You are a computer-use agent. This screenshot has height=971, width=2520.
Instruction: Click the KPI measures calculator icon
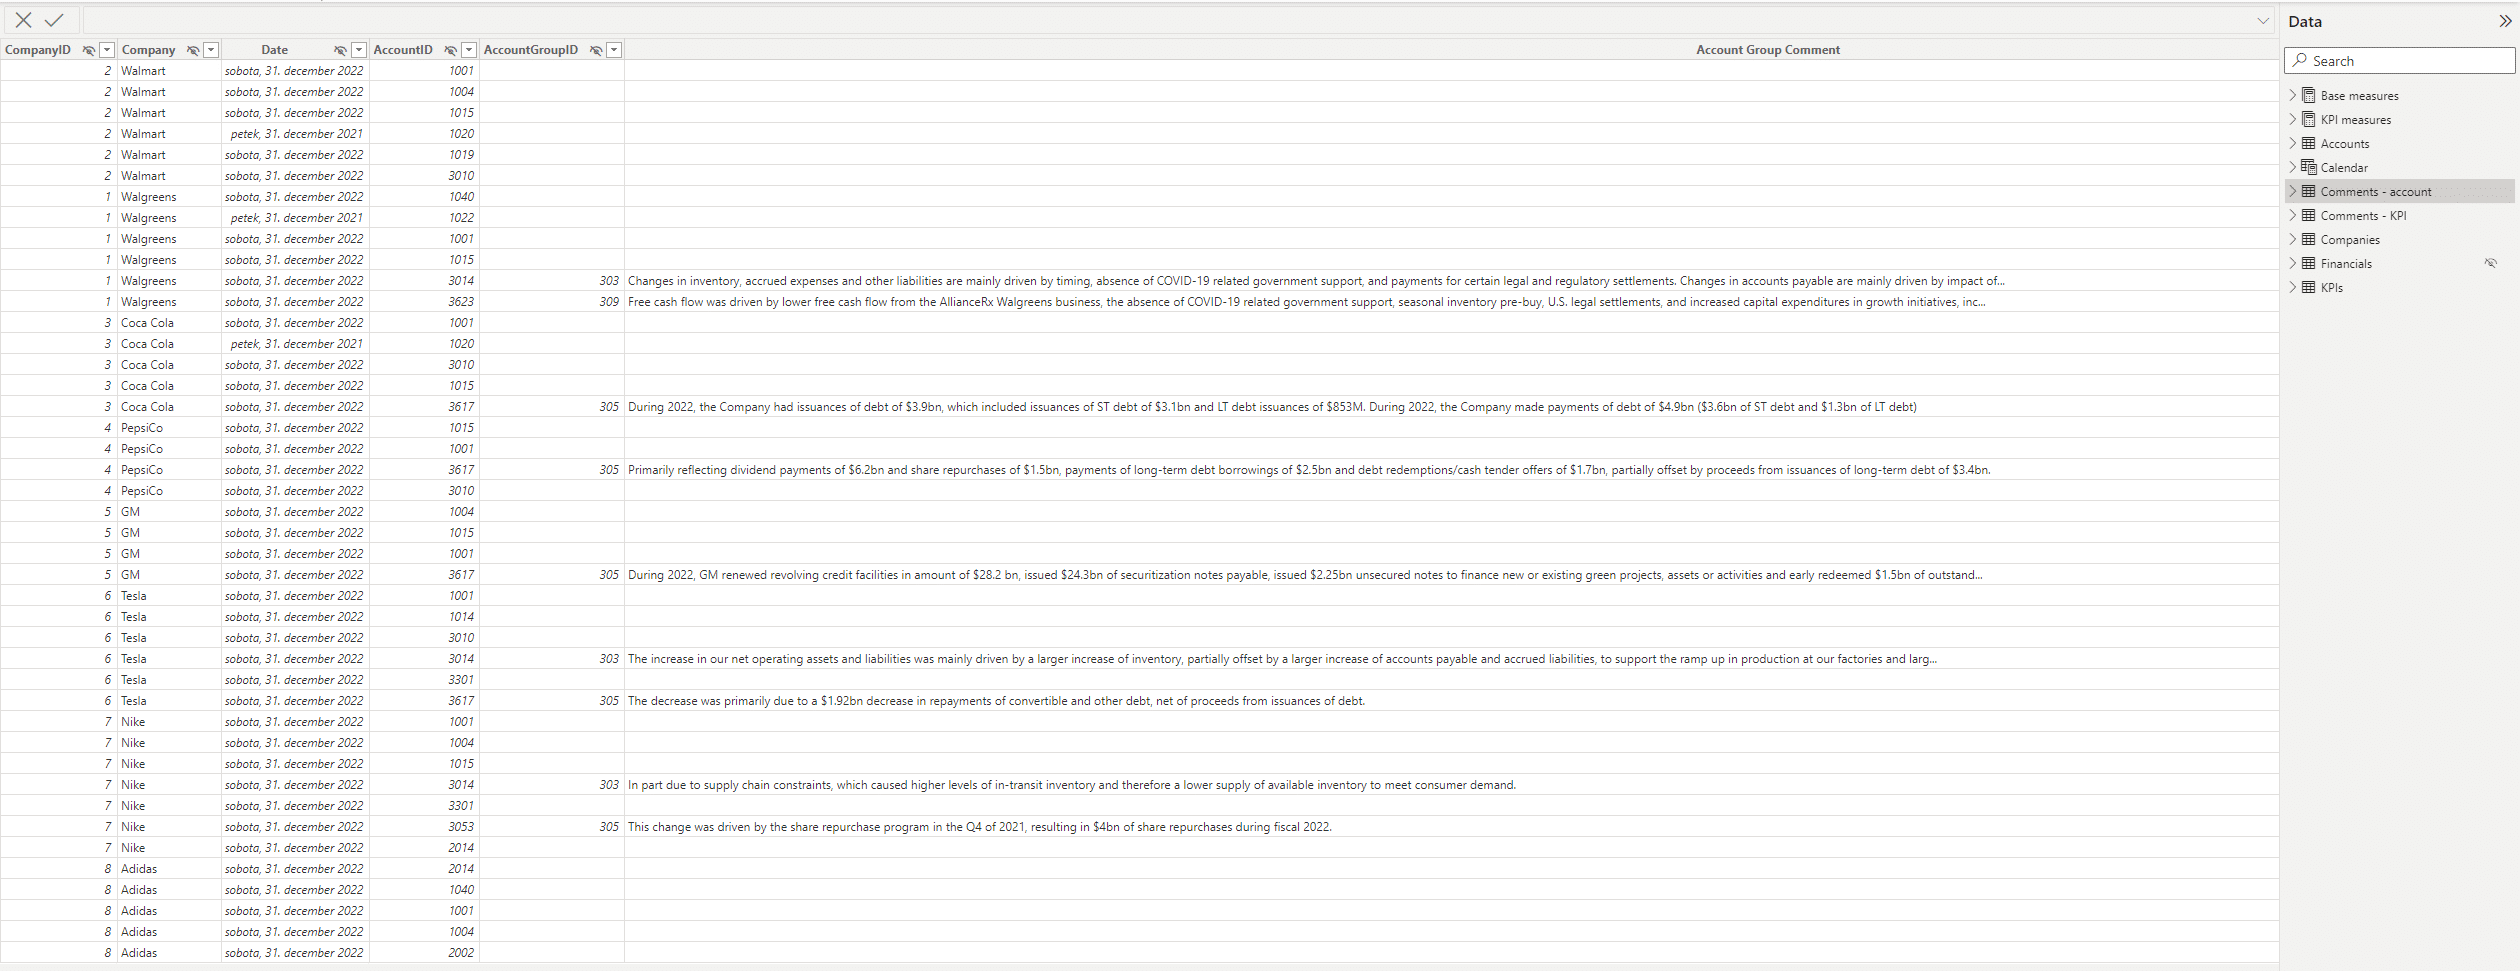click(x=2308, y=119)
